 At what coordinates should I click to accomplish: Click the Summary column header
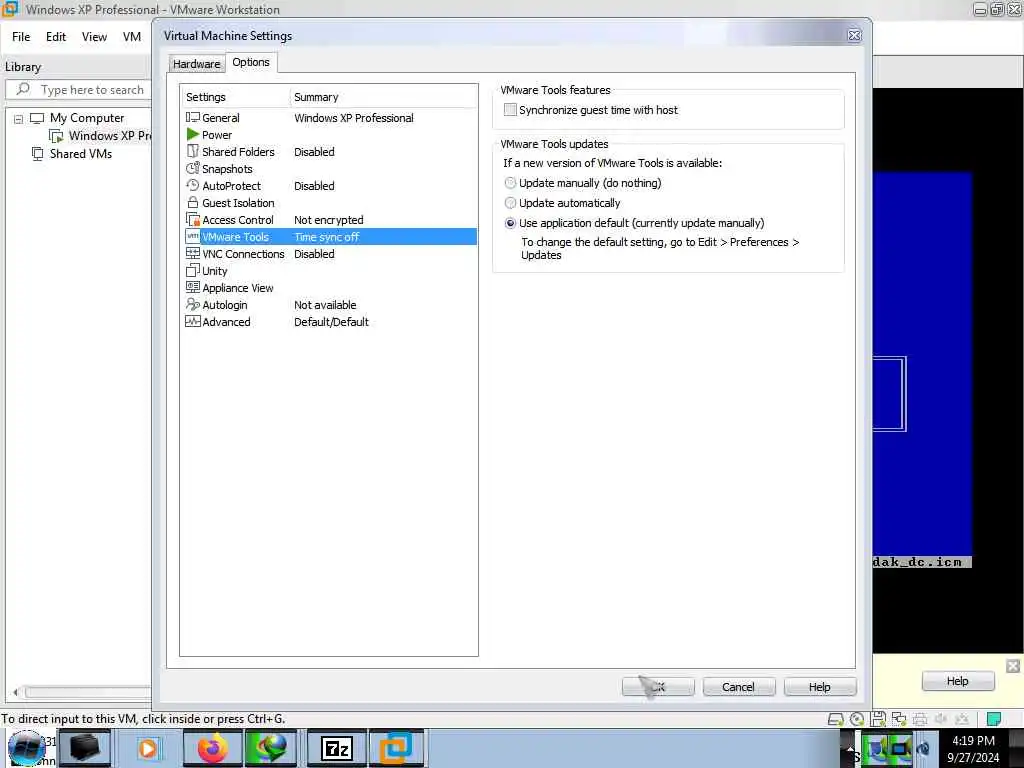point(383,97)
